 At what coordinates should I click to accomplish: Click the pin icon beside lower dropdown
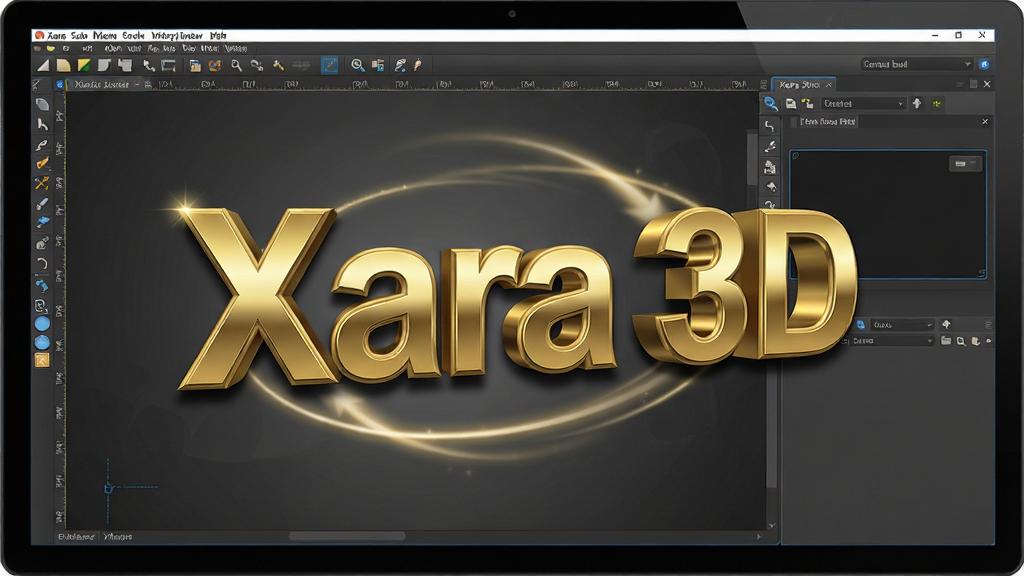pos(946,325)
